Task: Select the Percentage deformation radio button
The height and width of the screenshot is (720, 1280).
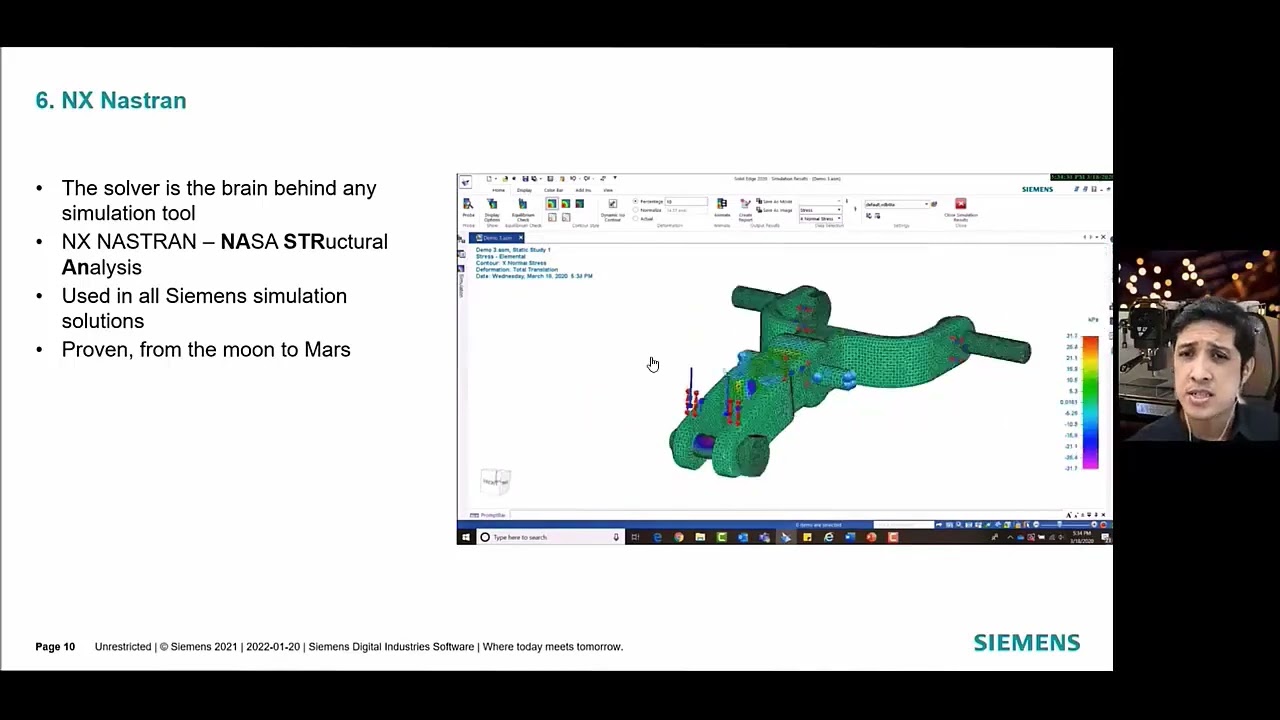Action: (x=635, y=201)
